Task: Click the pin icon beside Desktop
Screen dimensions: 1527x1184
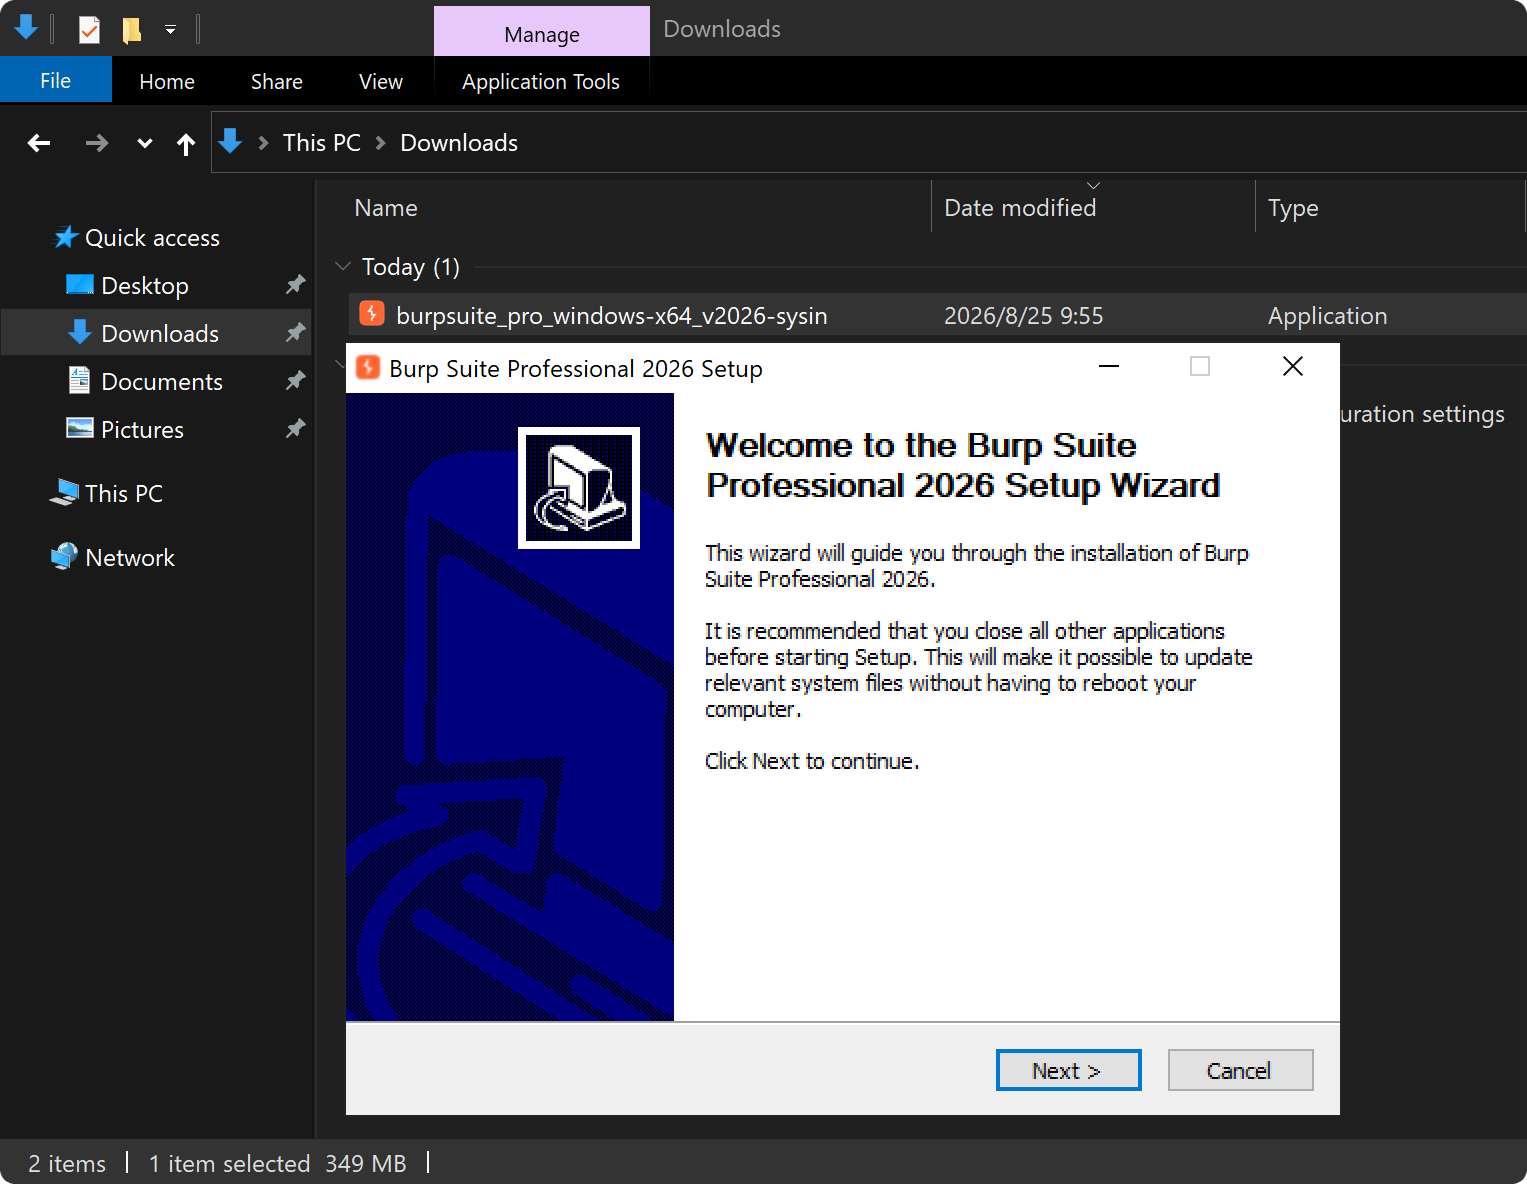Action: [x=295, y=285]
